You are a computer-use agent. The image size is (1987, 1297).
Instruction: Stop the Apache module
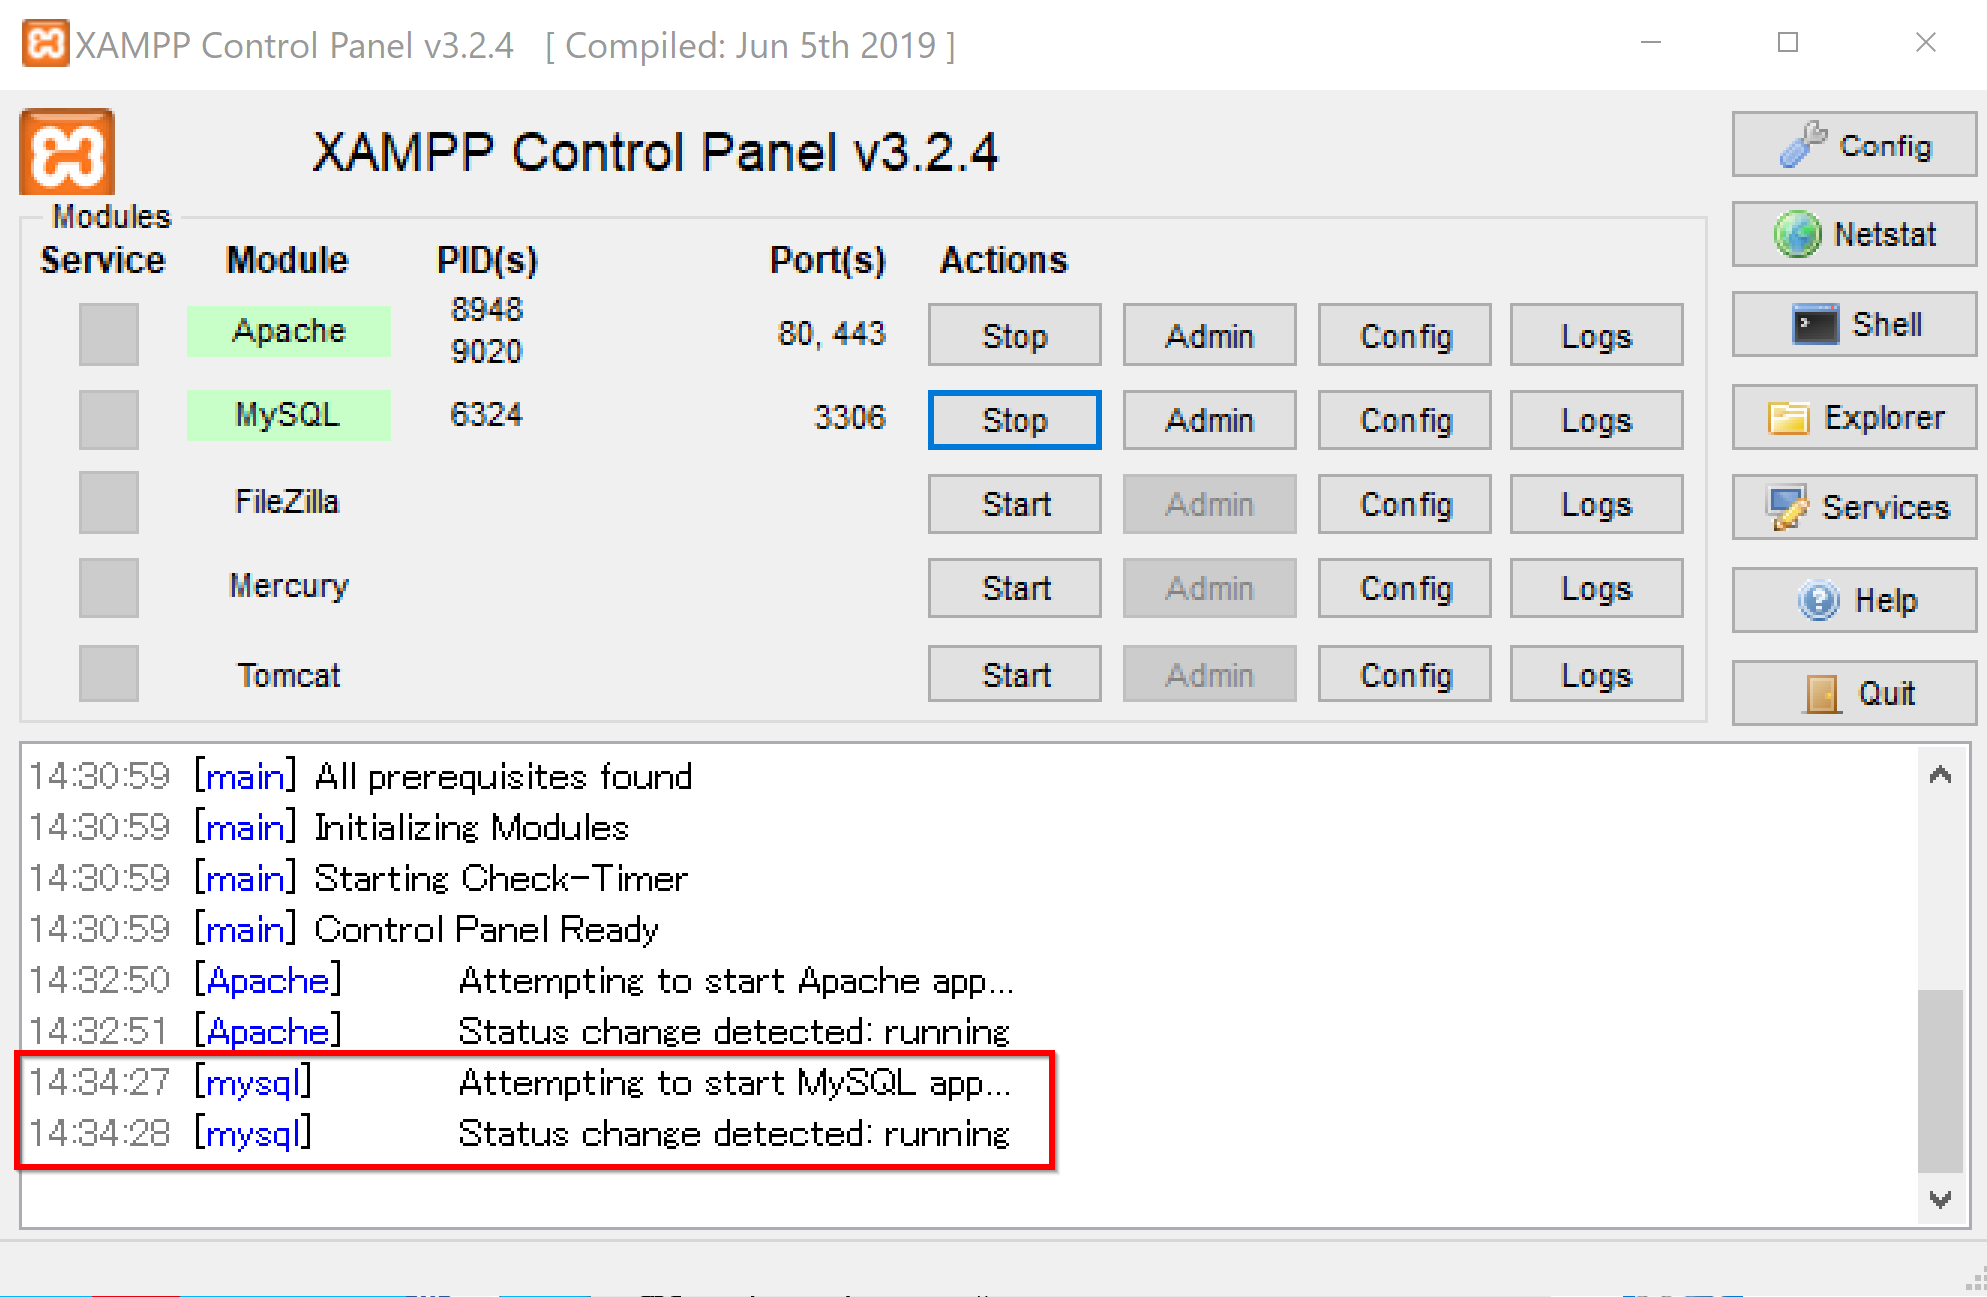point(1014,335)
